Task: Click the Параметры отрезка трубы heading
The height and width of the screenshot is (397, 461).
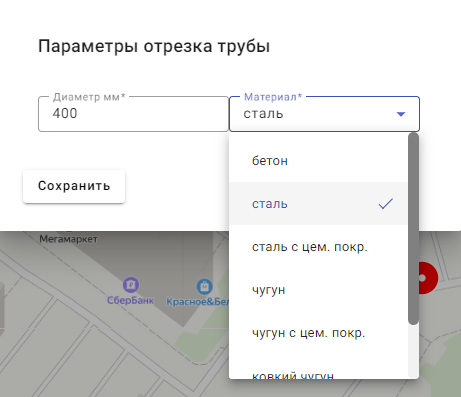Action: click(154, 46)
